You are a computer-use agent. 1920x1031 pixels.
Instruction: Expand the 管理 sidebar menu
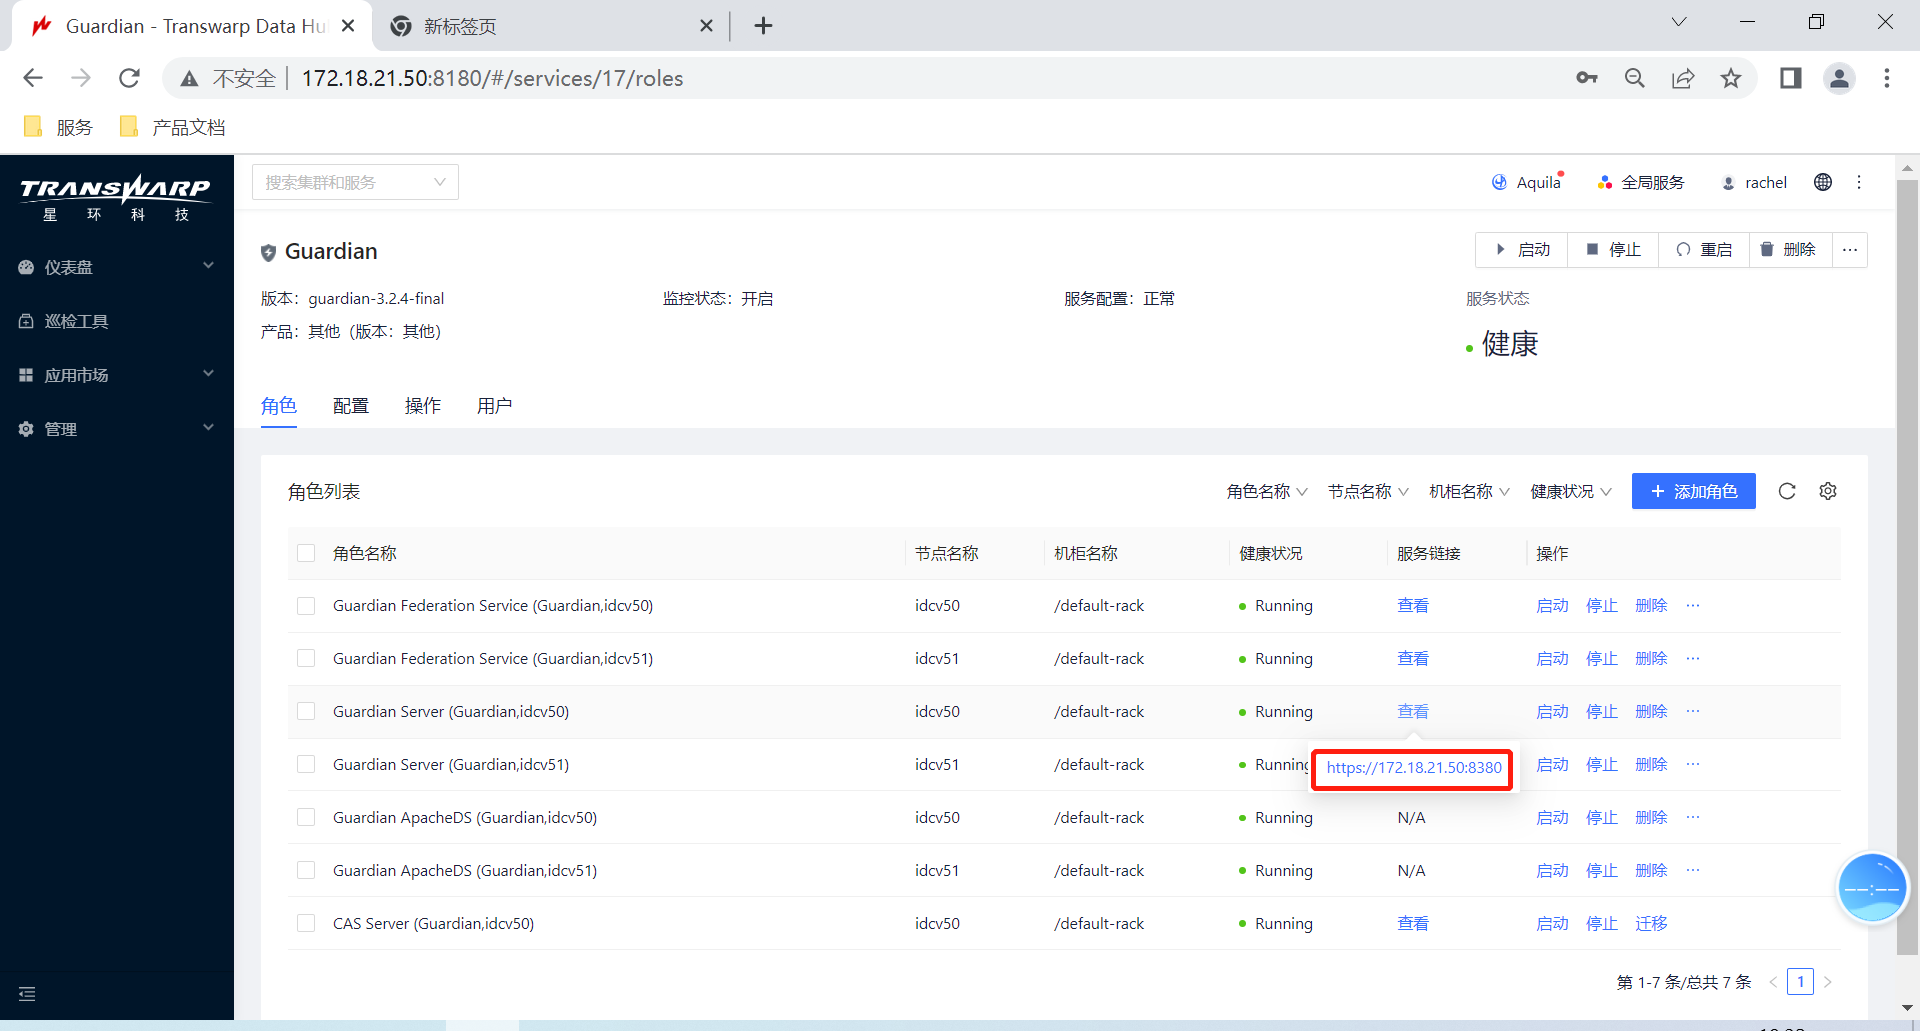tap(116, 429)
